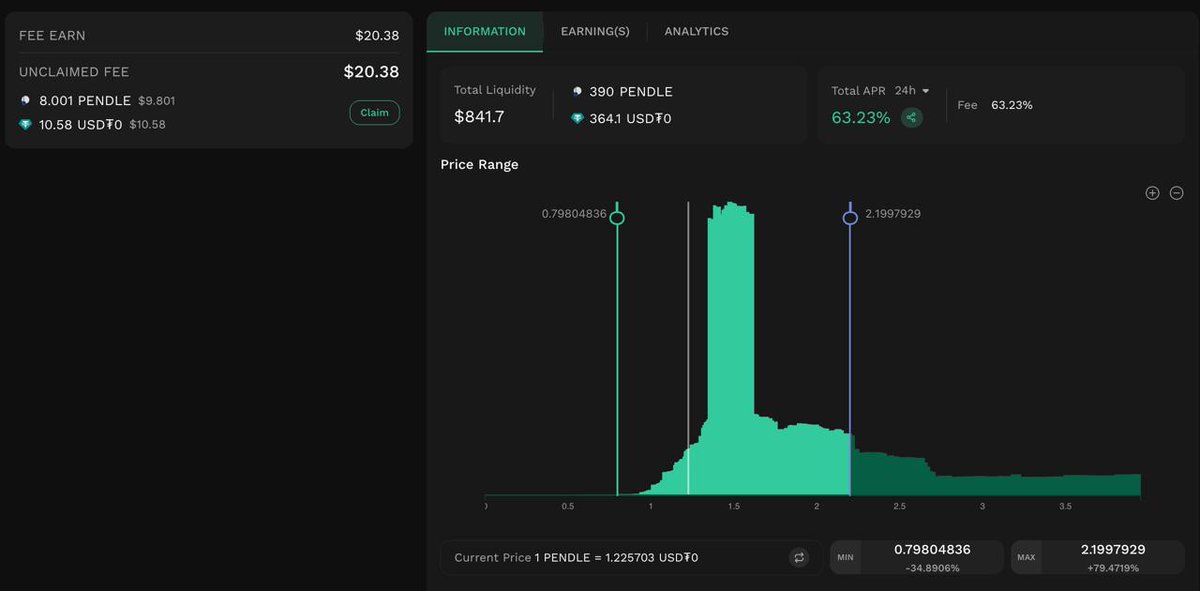Click the Total Liquidity value $841.7
Image resolution: width=1200 pixels, height=591 pixels.
pyautogui.click(x=479, y=117)
